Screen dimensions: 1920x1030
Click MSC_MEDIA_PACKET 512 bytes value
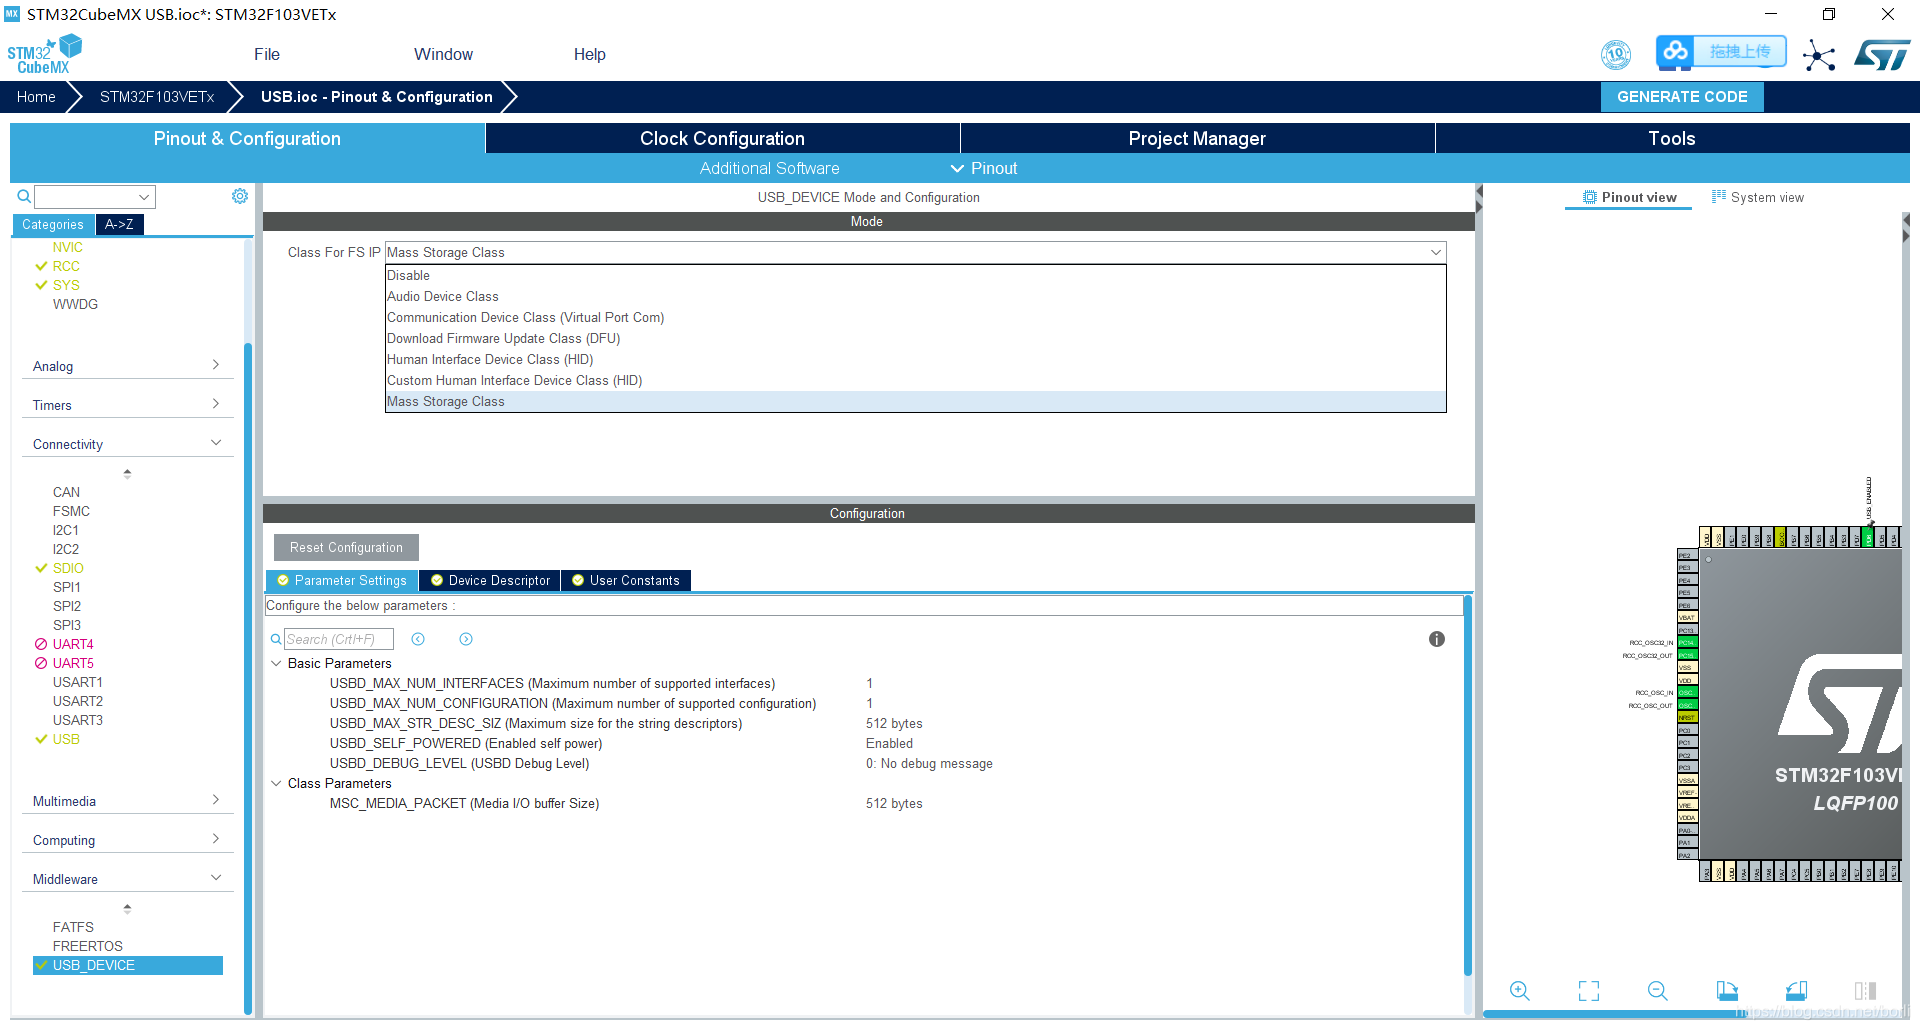pyautogui.click(x=894, y=803)
